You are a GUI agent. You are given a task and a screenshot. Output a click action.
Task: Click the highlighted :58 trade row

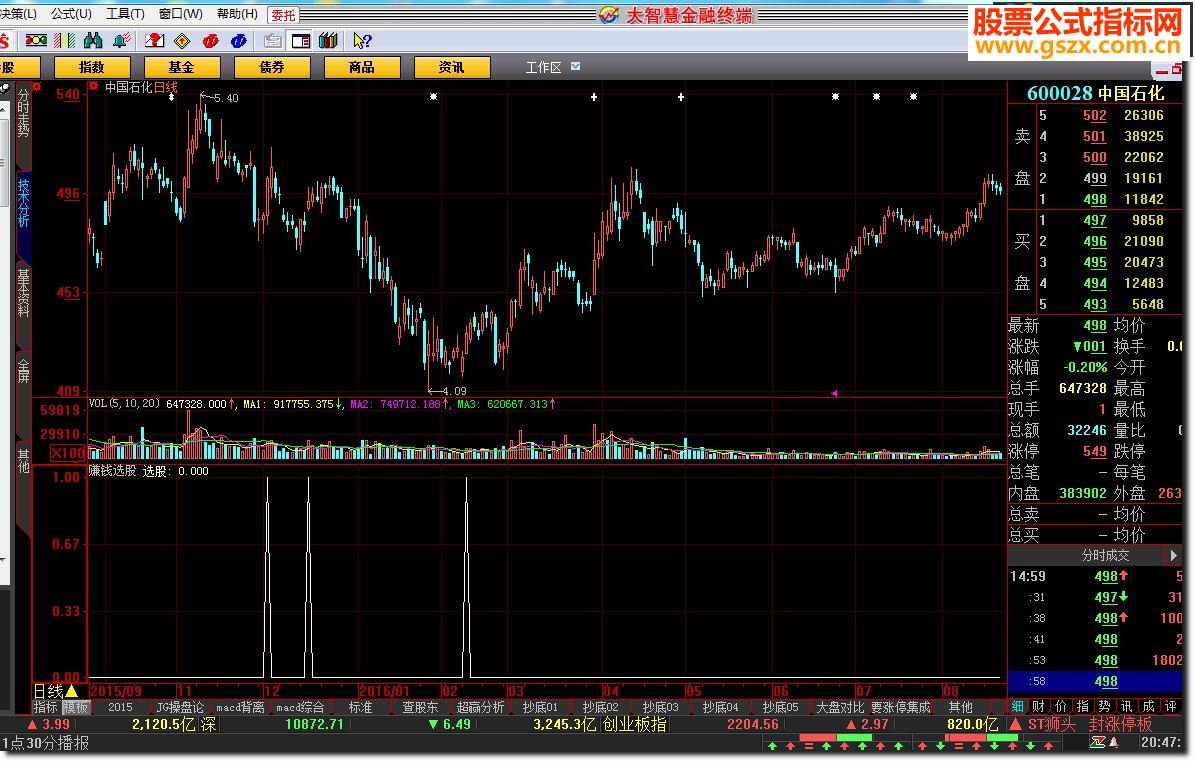tap(1094, 681)
